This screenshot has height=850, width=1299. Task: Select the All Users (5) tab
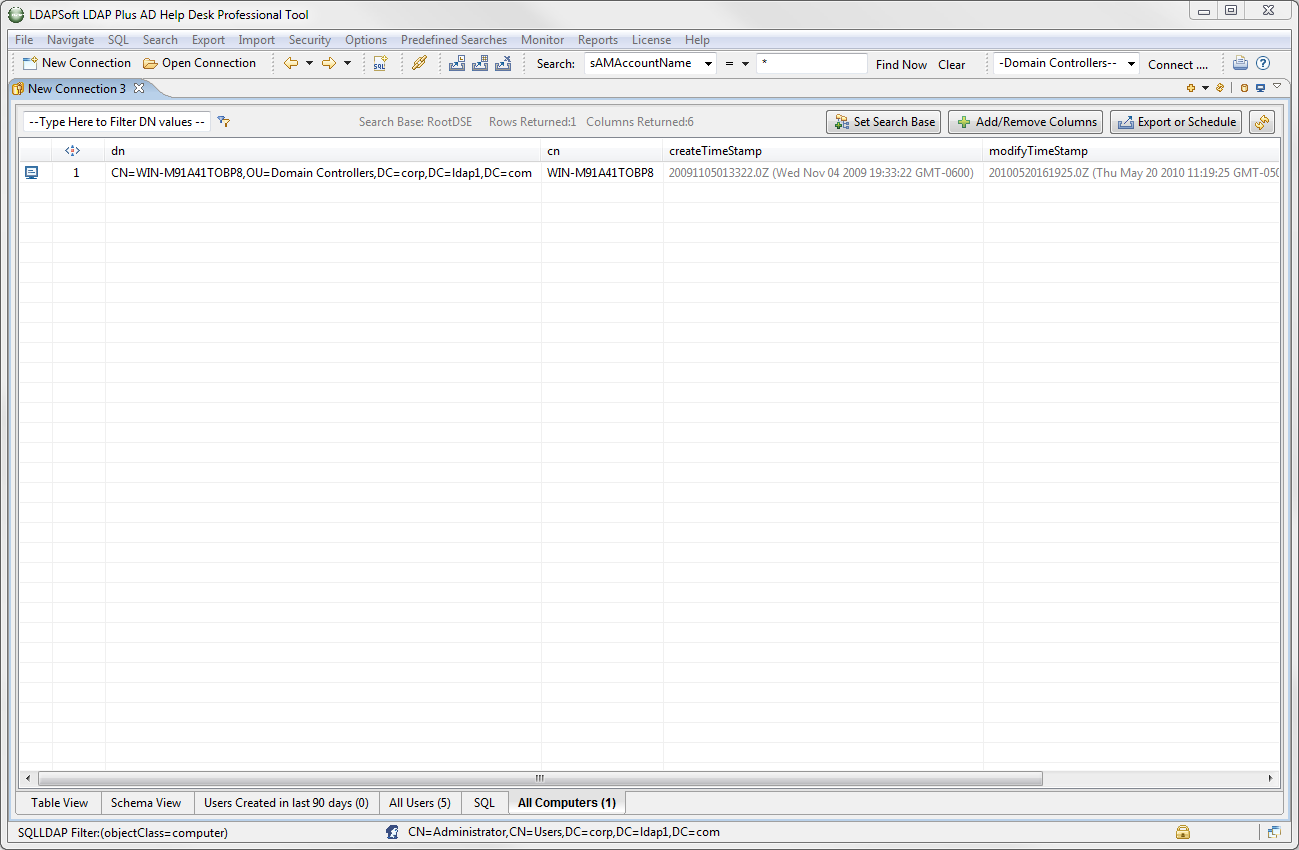(419, 803)
